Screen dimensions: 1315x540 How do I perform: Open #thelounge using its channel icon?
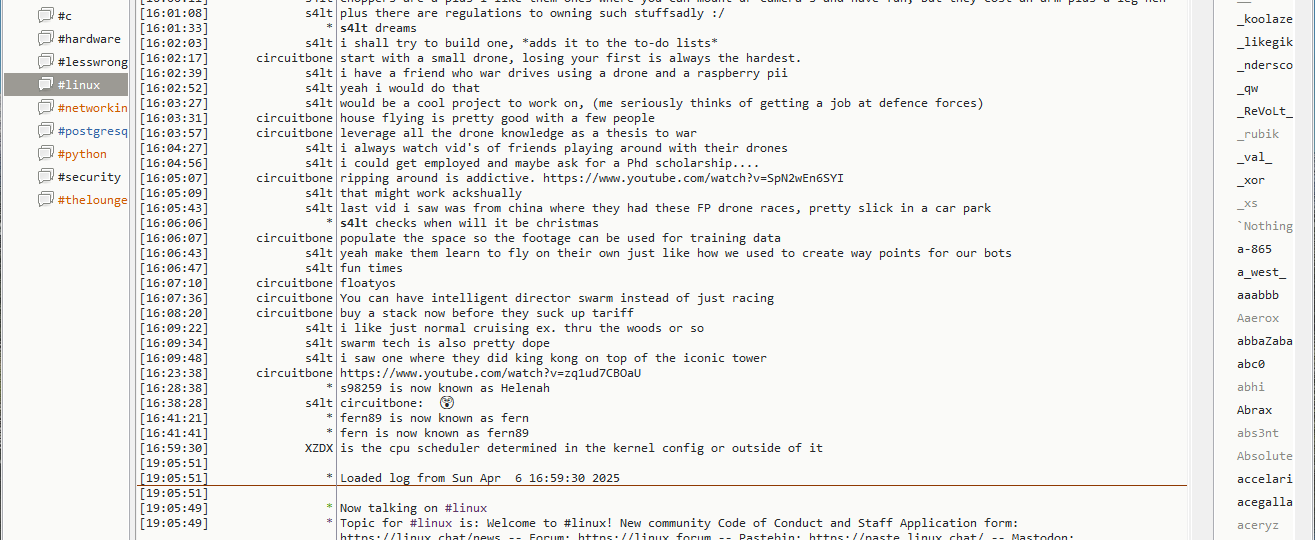point(45,200)
